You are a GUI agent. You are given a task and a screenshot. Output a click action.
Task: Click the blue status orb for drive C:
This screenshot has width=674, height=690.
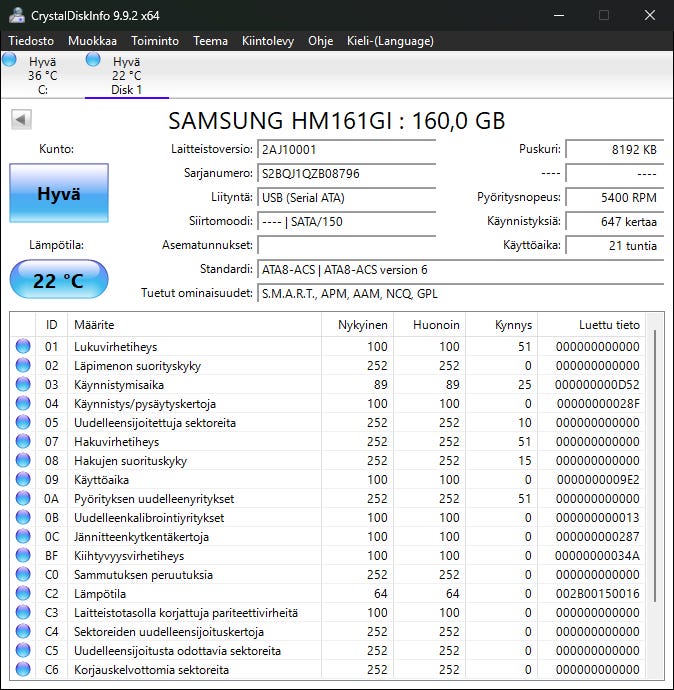(x=9, y=59)
